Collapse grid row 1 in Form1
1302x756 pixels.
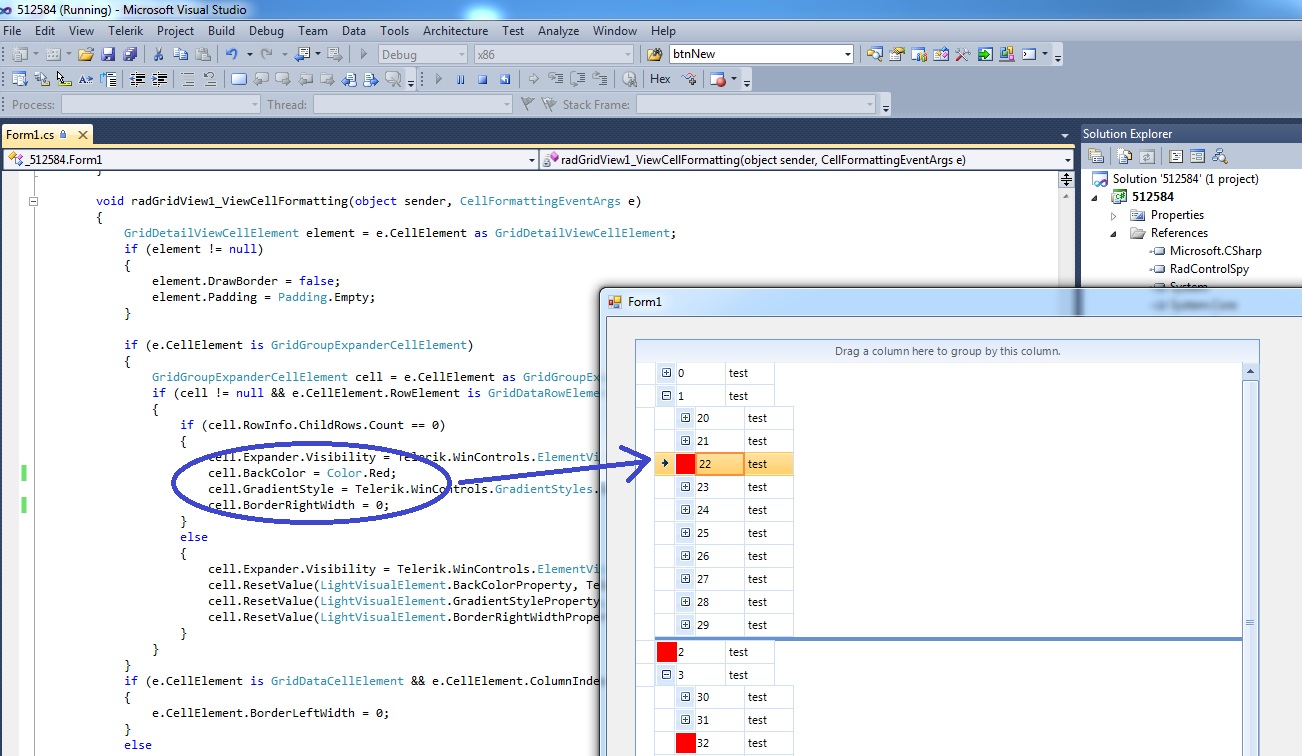pyautogui.click(x=666, y=396)
